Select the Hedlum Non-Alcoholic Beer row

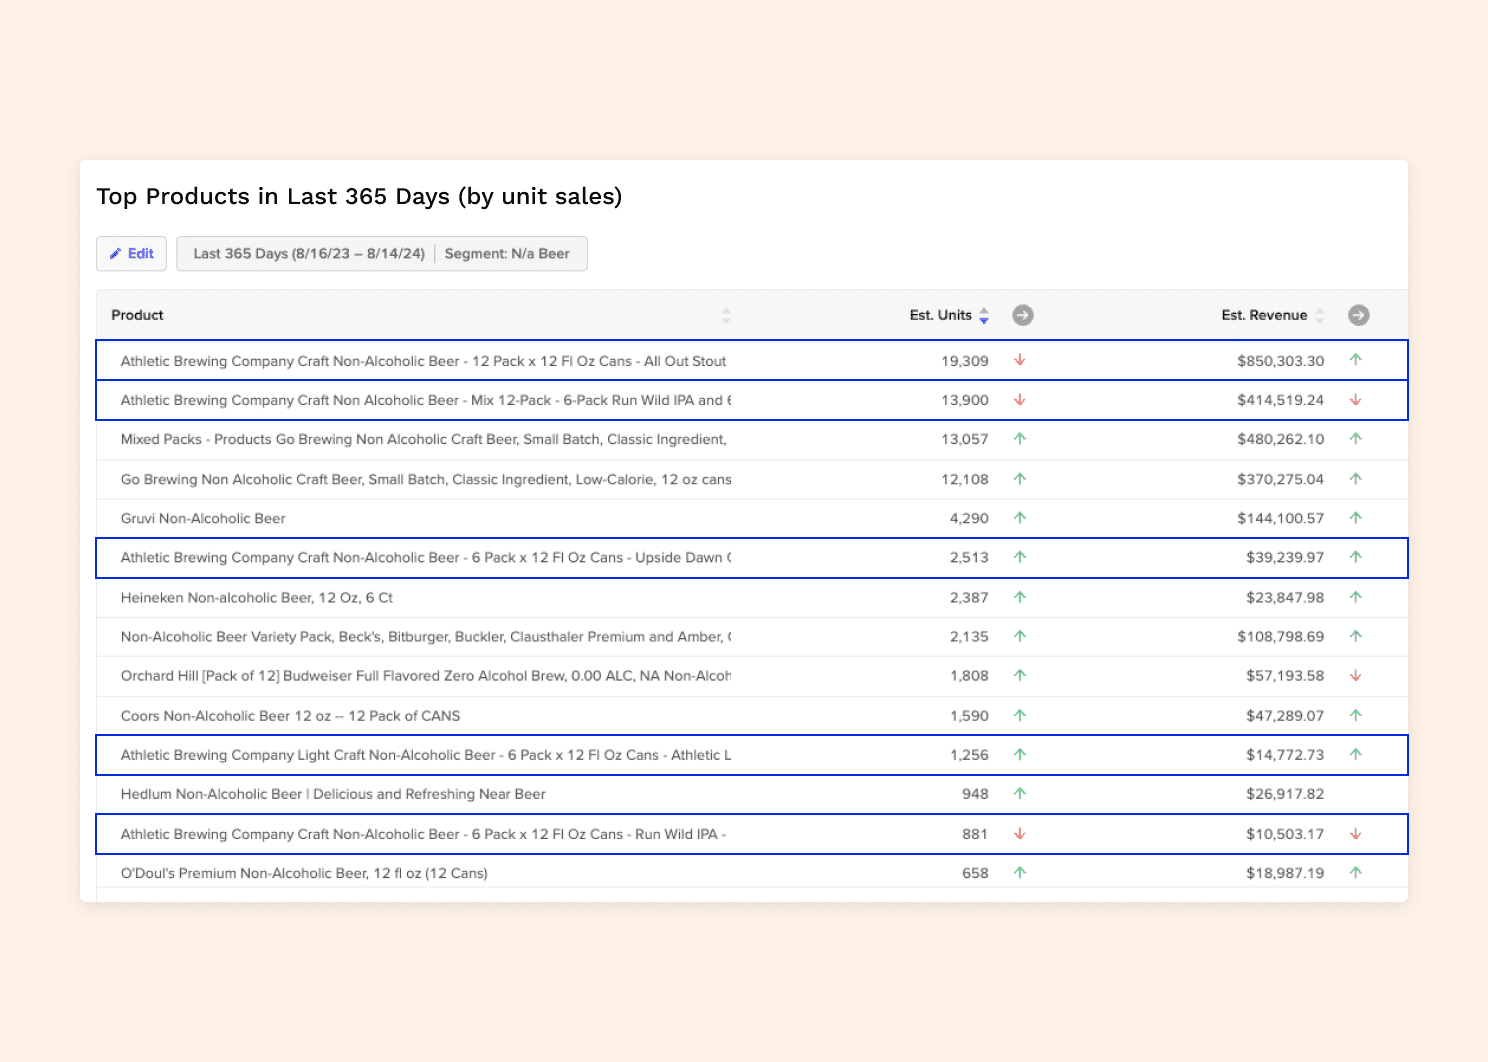point(752,794)
